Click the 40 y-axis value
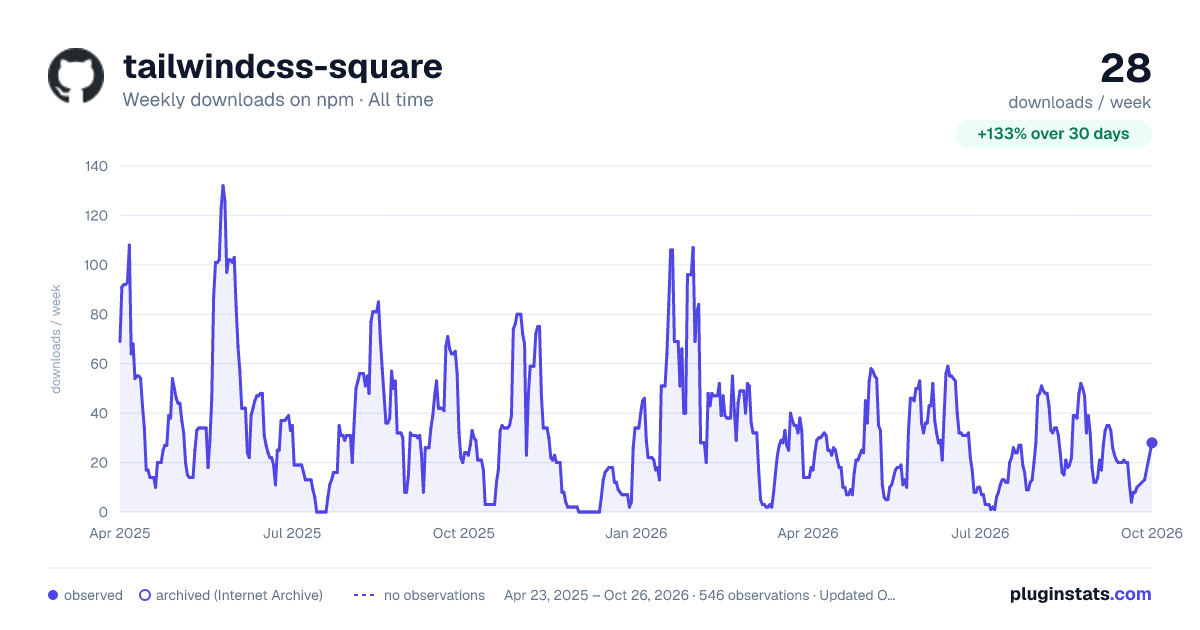 click(x=101, y=413)
